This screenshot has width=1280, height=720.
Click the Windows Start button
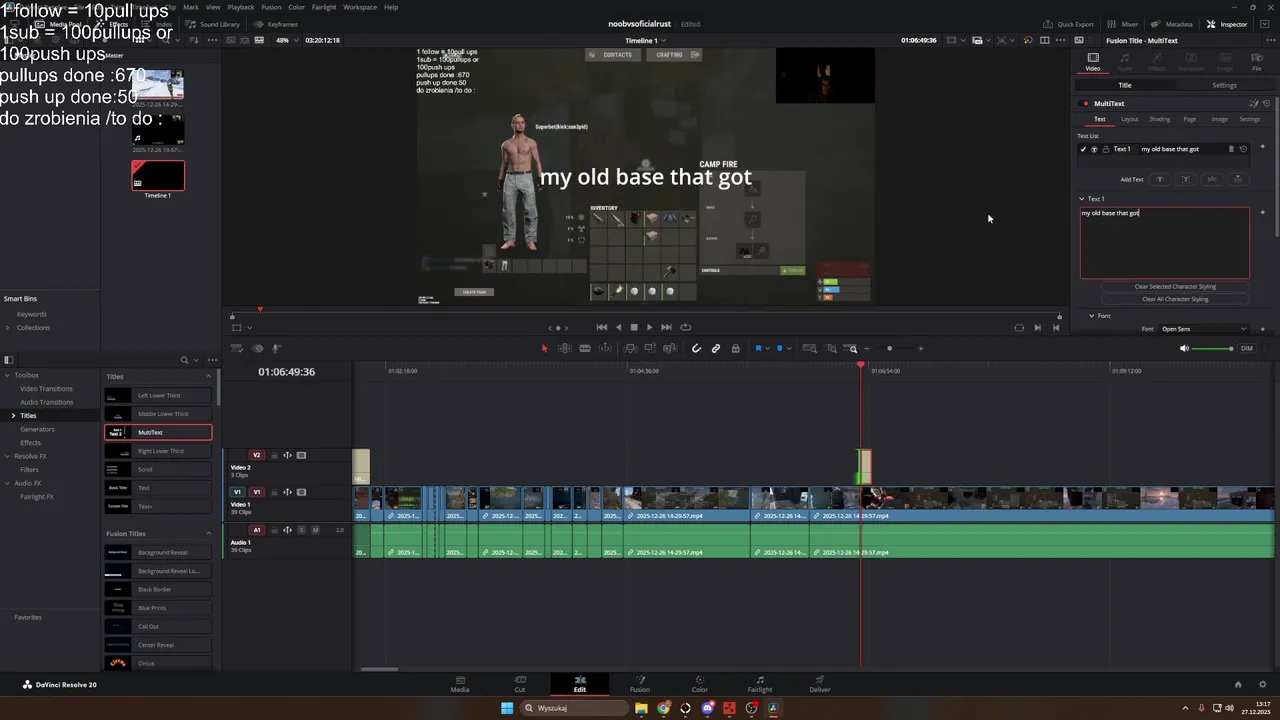pyautogui.click(x=507, y=708)
